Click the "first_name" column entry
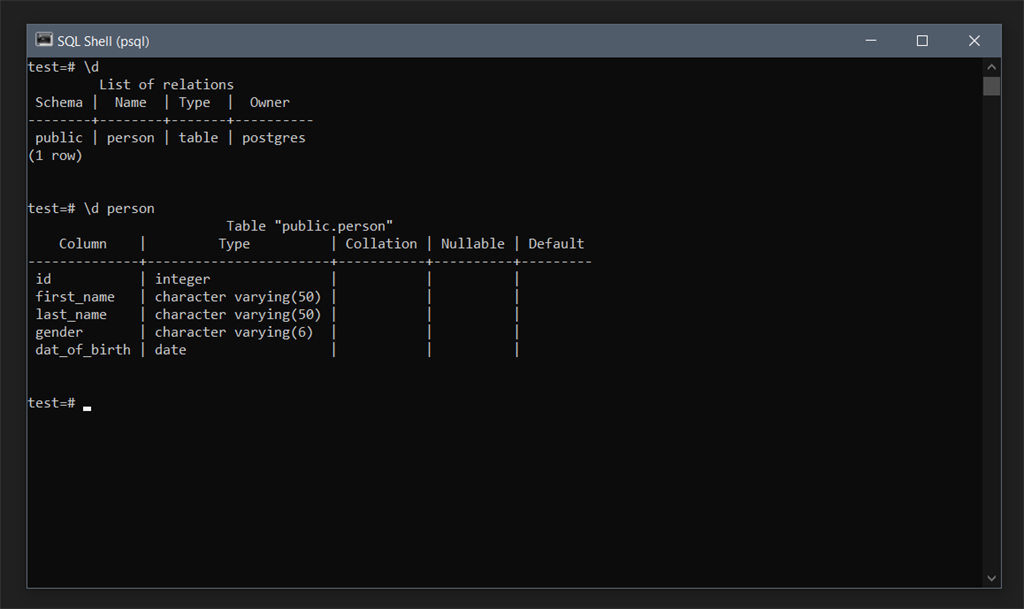 point(75,297)
